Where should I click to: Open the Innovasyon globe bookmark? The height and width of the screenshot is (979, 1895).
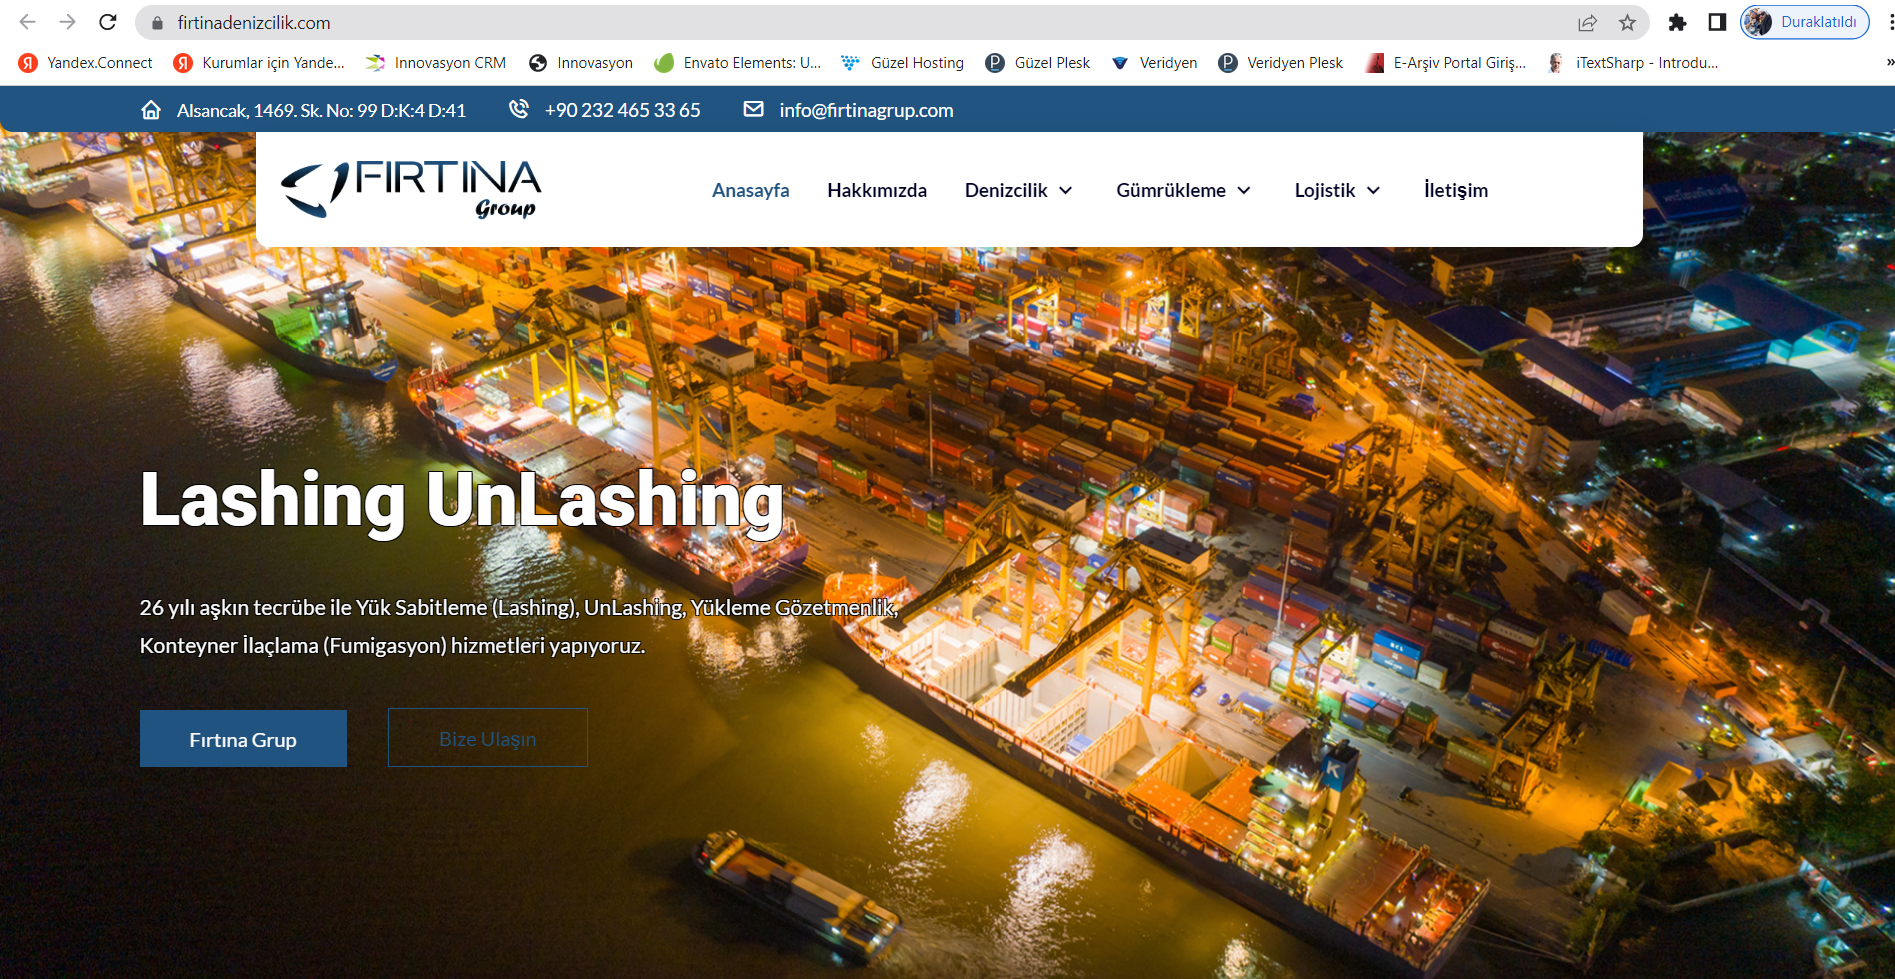581,63
